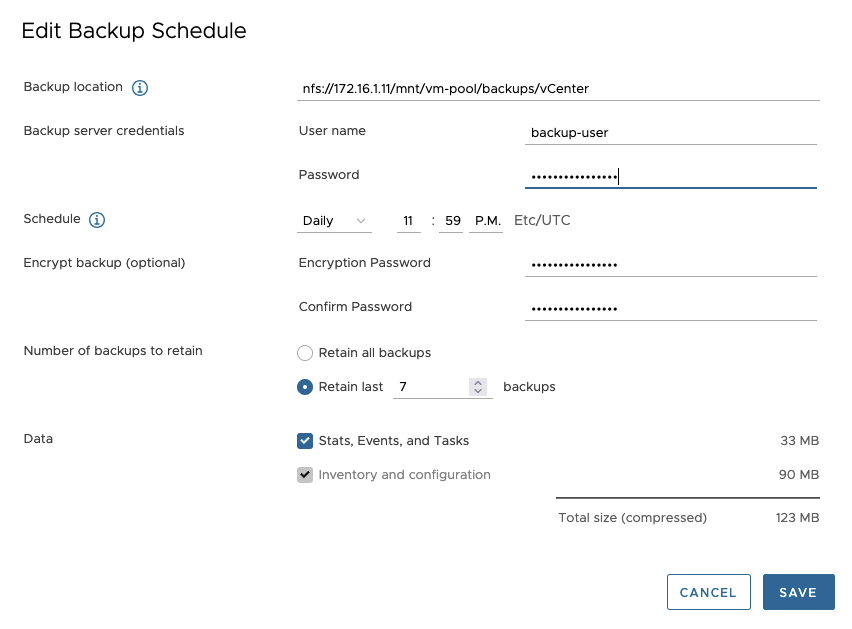Select the Retain last radio button

coord(305,387)
